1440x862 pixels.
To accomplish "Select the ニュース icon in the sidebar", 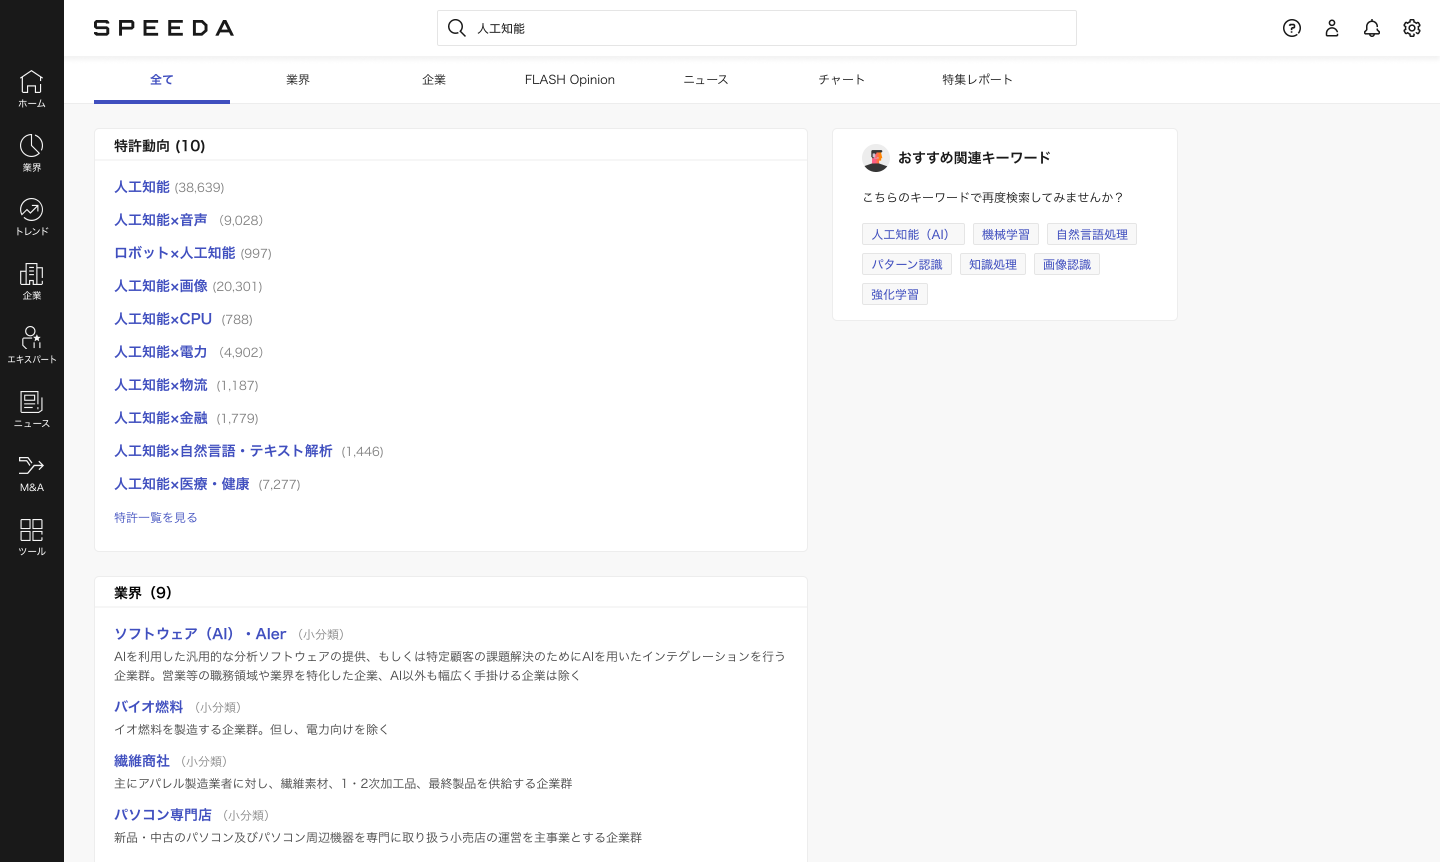I will pyautogui.click(x=32, y=410).
